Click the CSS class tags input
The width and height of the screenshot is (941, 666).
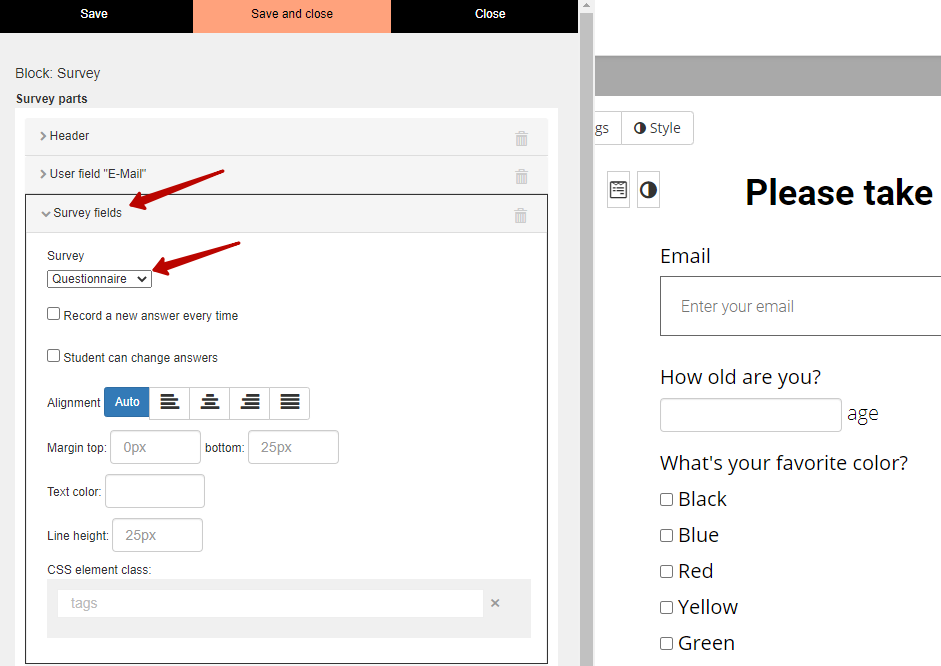pyautogui.click(x=270, y=603)
